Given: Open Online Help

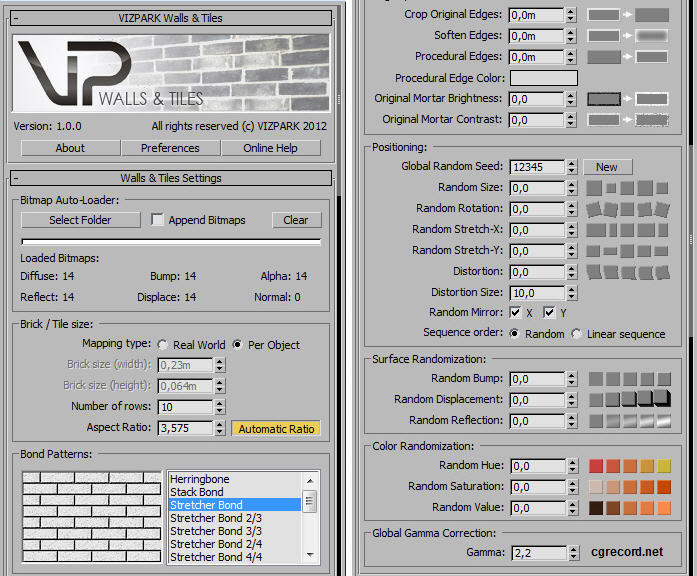Looking at the screenshot, I should pos(270,148).
